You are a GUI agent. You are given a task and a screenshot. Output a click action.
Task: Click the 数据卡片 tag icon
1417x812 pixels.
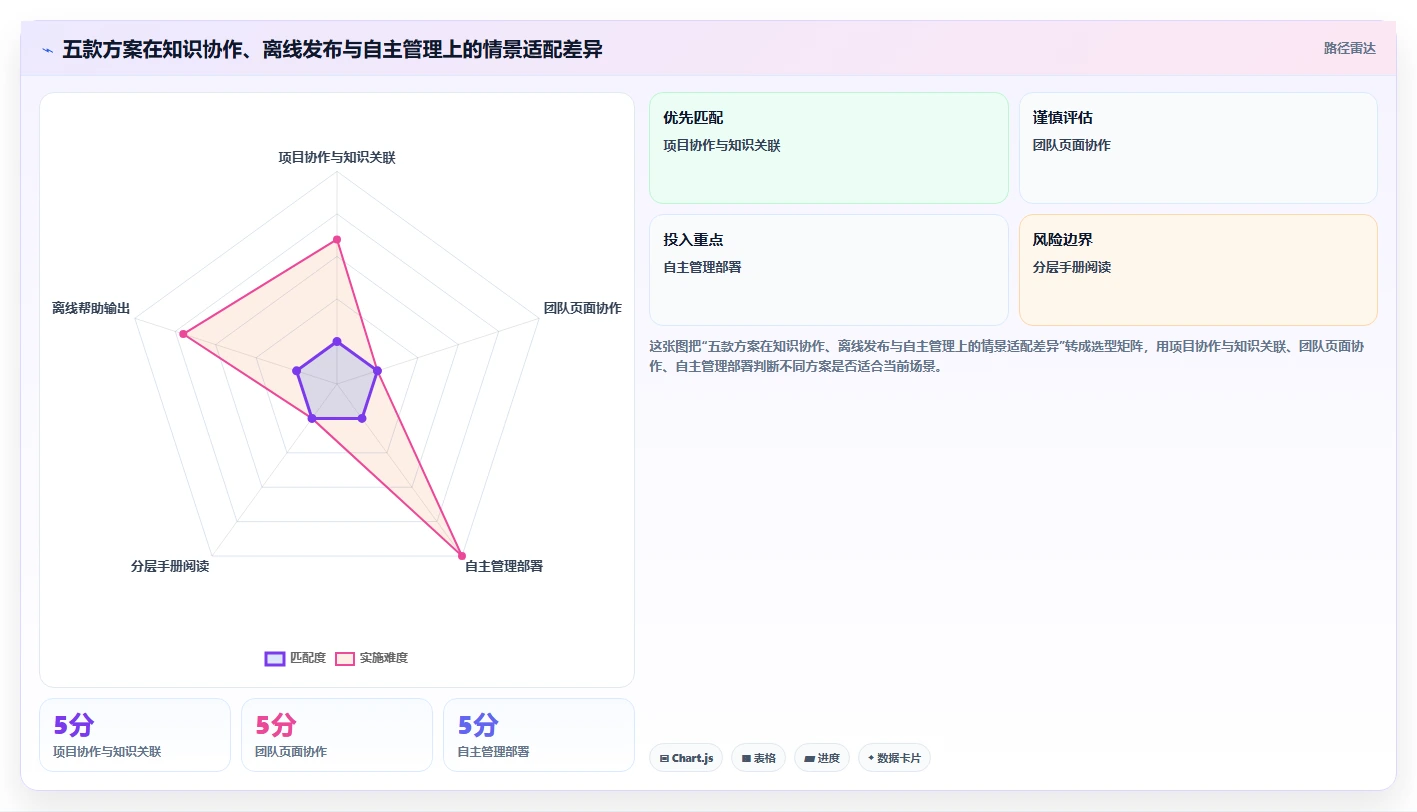(871, 758)
